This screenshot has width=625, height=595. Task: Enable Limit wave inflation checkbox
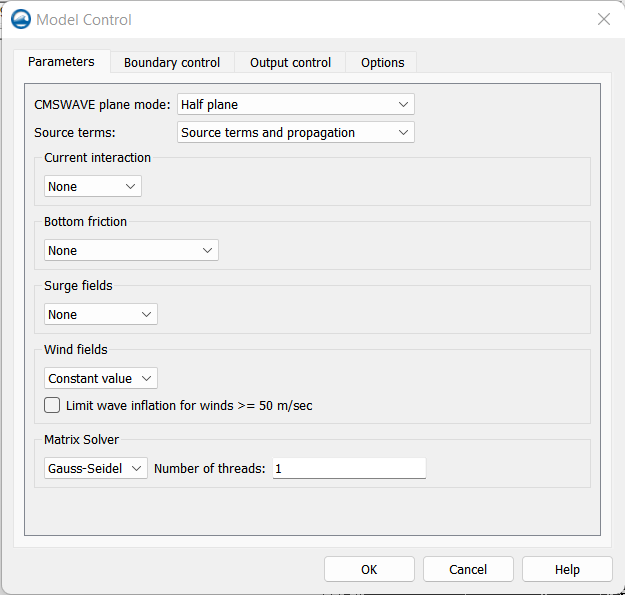[52, 405]
